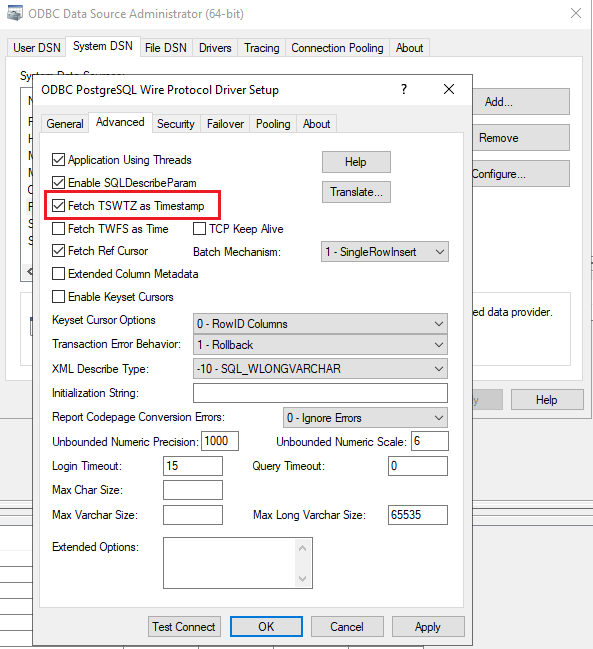The image size is (593, 649).
Task: Click Extended Options scrollbar down arrow
Action: click(x=303, y=578)
